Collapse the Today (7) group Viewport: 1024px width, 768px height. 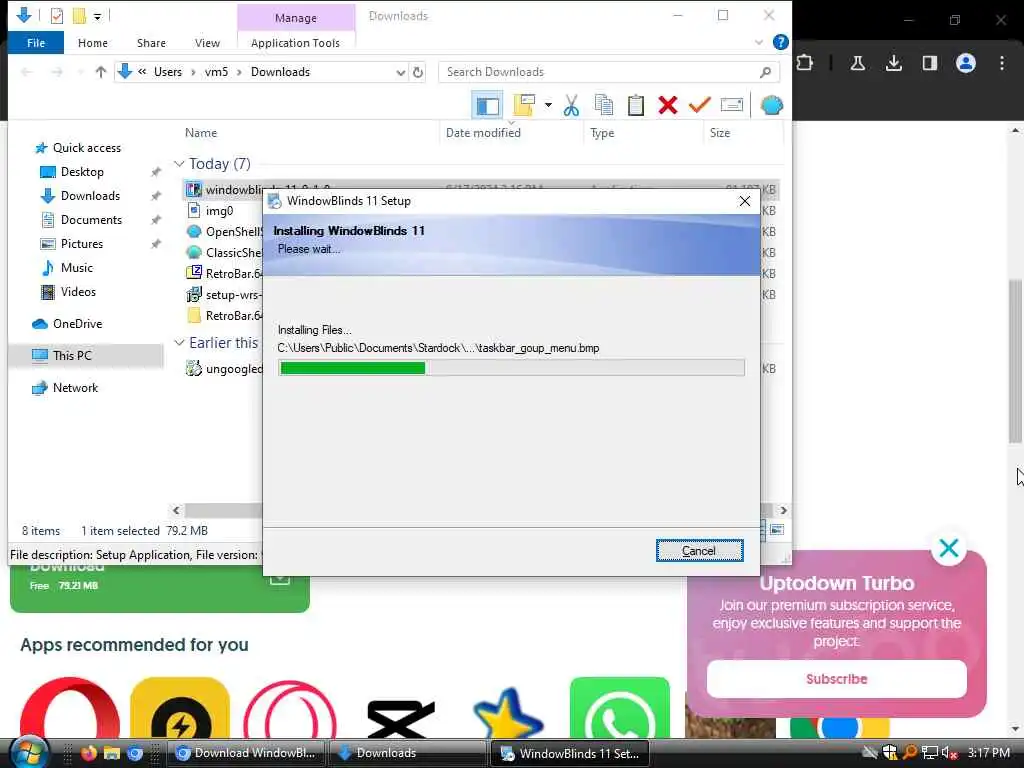(x=178, y=164)
